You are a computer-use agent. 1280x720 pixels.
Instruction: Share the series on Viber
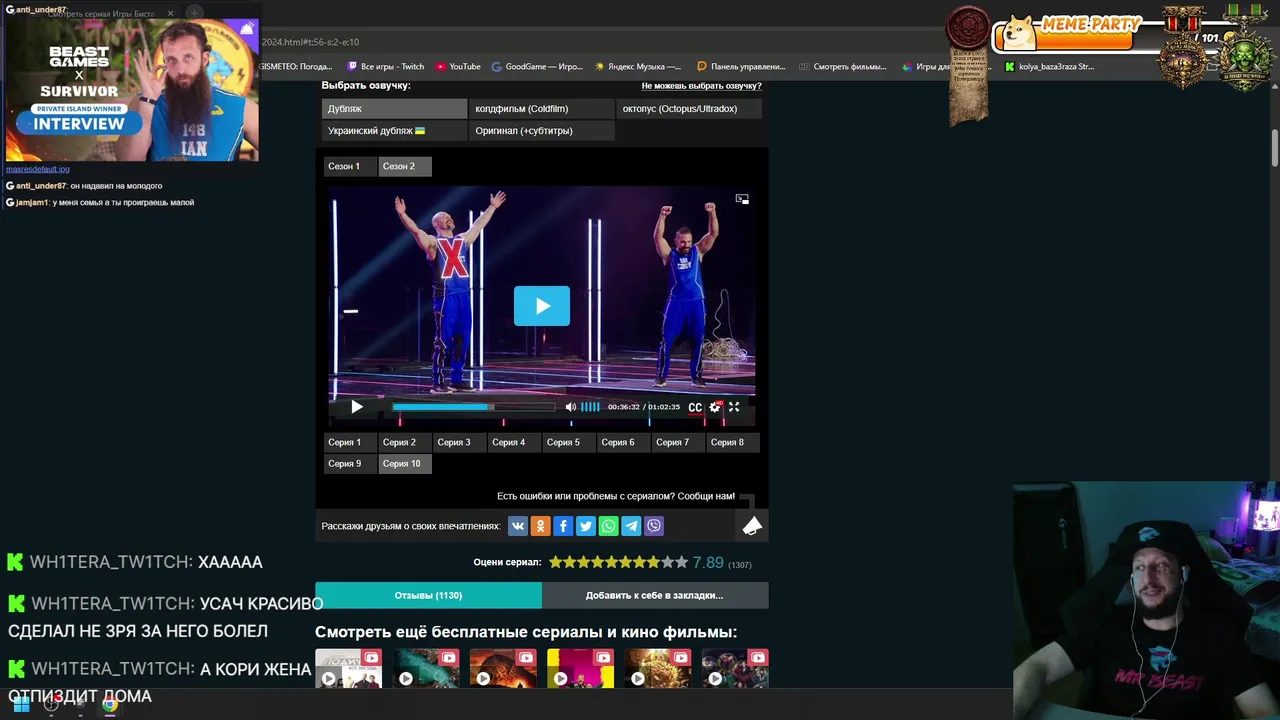pos(654,526)
